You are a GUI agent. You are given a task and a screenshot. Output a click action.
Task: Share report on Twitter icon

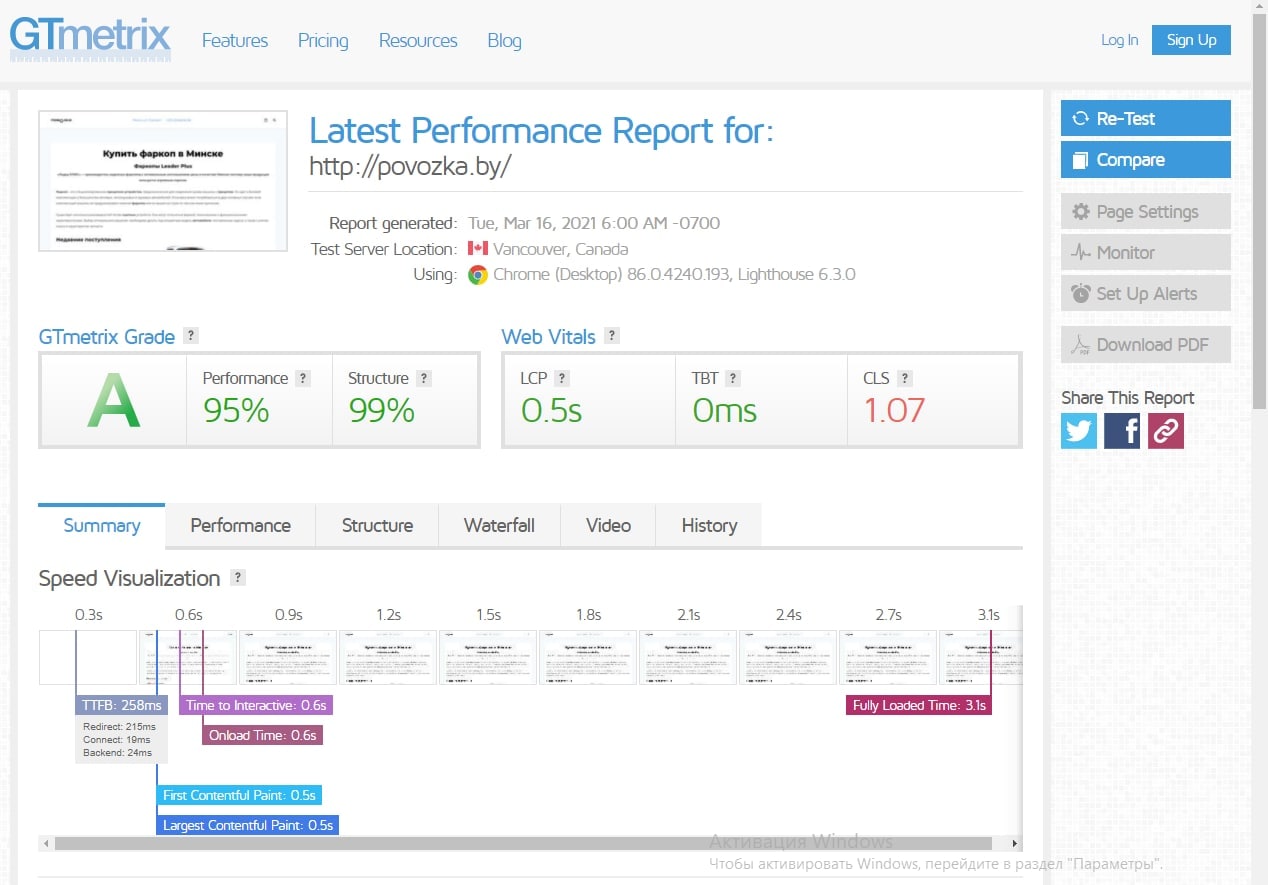tap(1079, 431)
